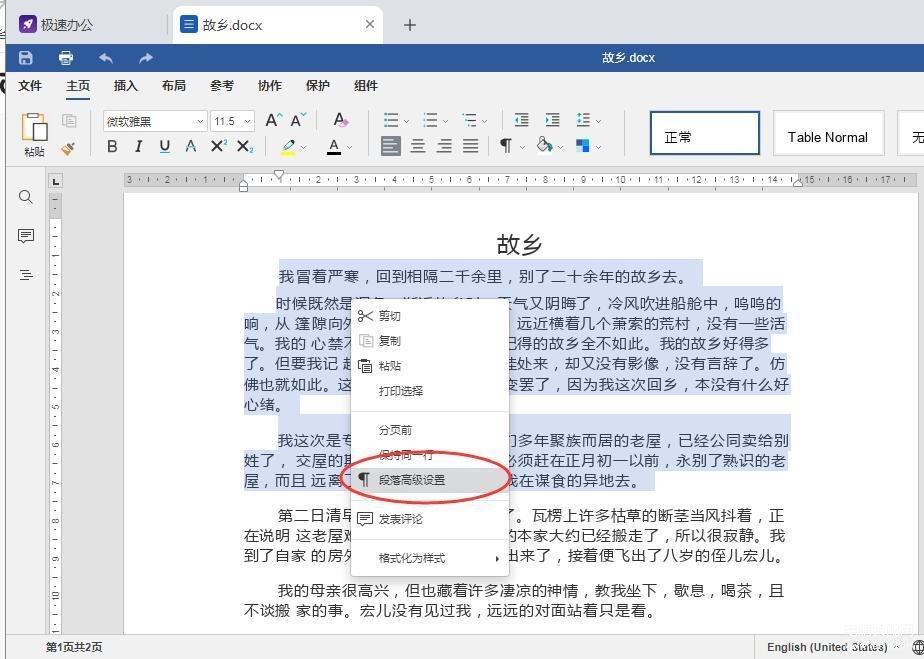
Task: Toggle italic formatting
Action: pyautogui.click(x=138, y=146)
